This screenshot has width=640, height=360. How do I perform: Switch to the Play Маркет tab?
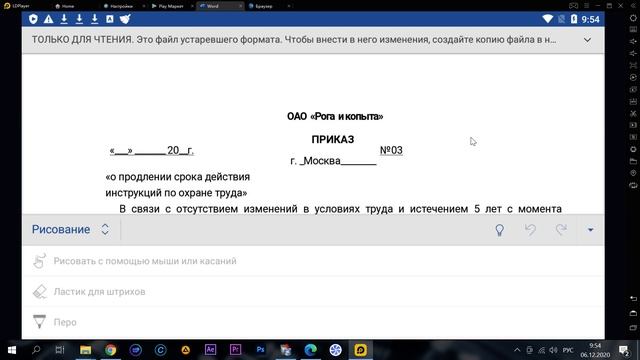171,6
